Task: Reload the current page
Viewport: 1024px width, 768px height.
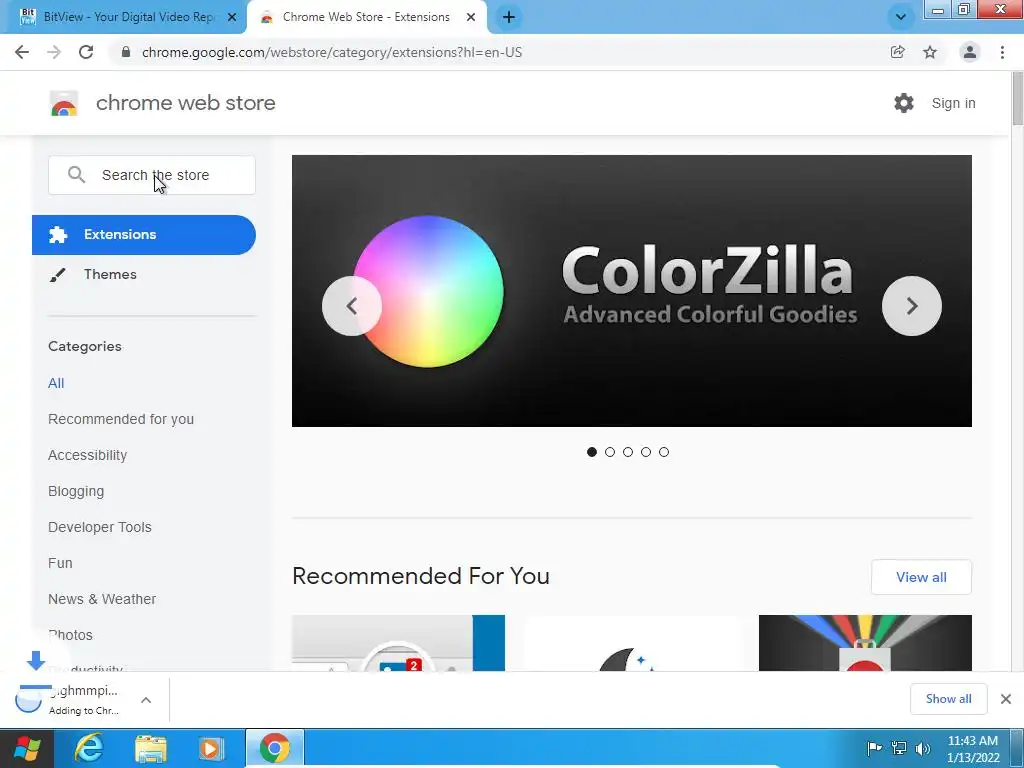Action: tap(86, 52)
